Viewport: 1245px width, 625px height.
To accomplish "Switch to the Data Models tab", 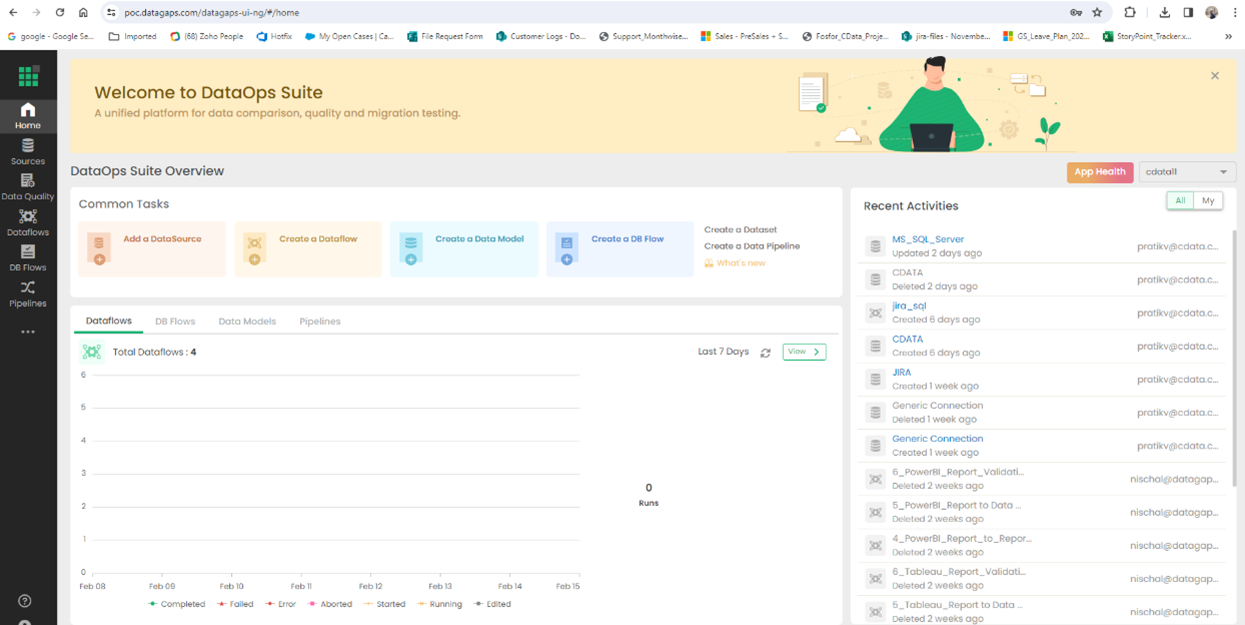I will (x=247, y=321).
